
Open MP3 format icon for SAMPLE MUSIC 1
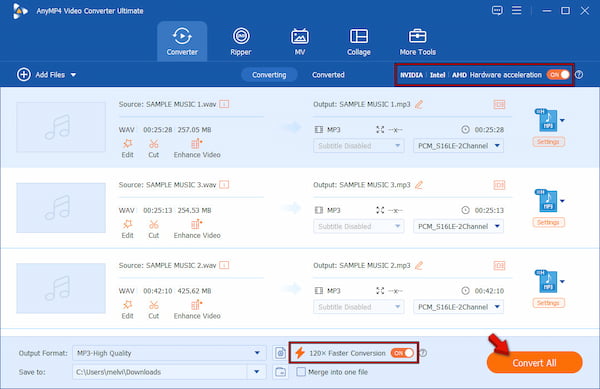546,120
